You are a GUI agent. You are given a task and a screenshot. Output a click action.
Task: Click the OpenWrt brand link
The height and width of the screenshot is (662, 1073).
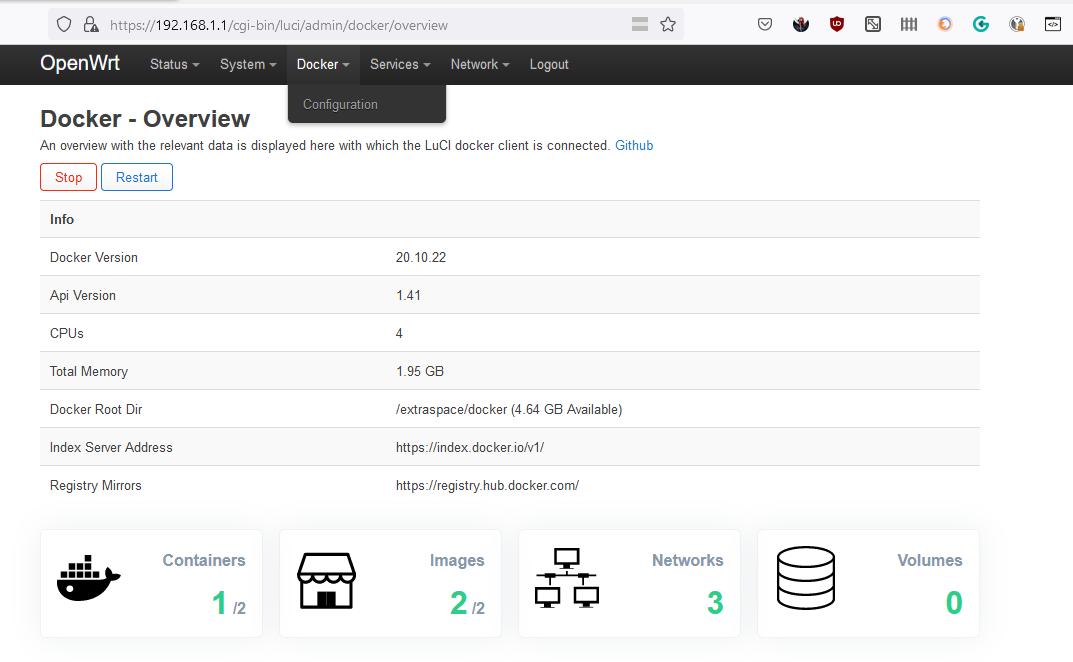(x=80, y=63)
